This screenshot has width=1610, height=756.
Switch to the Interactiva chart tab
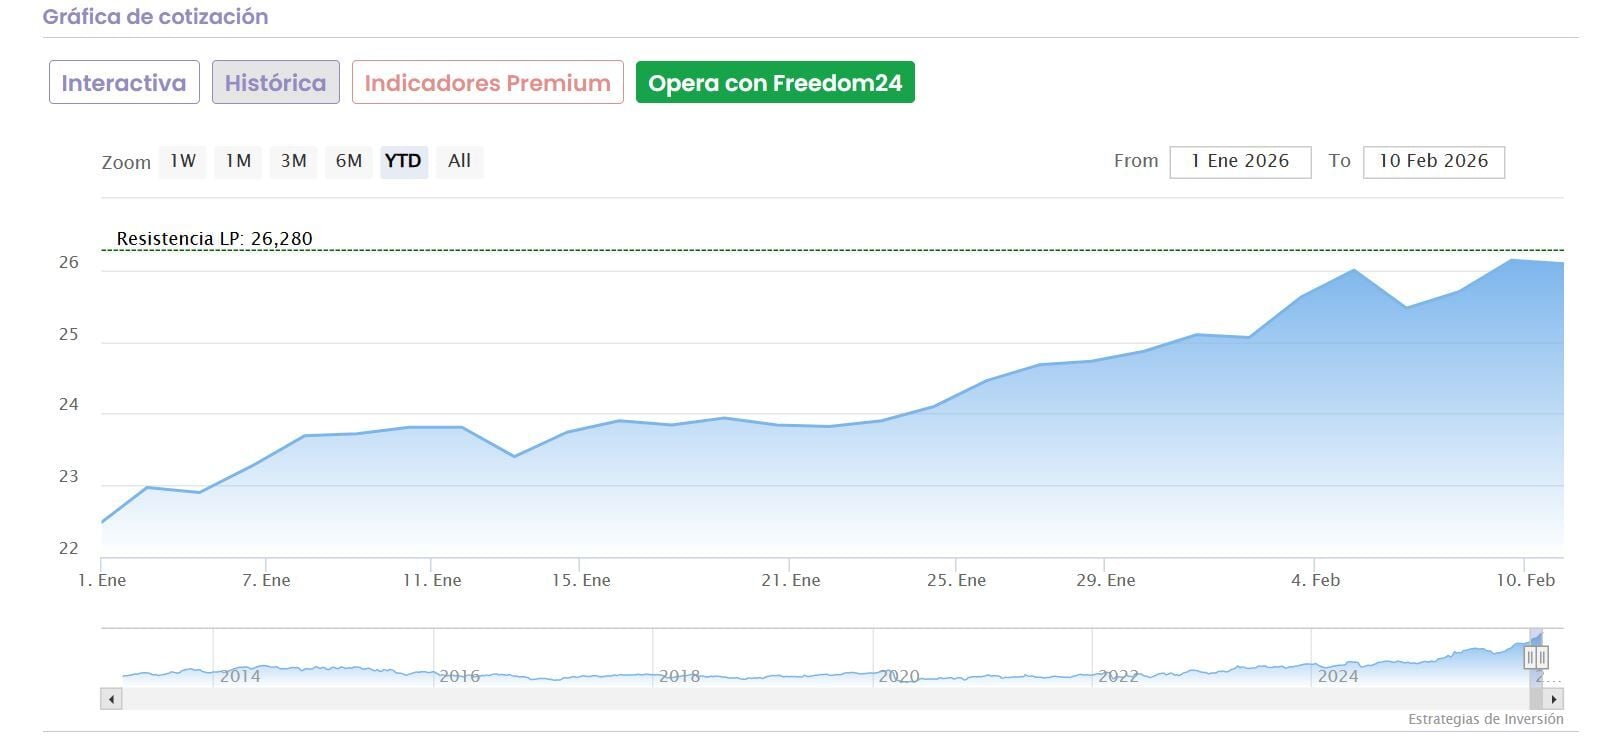(x=124, y=83)
